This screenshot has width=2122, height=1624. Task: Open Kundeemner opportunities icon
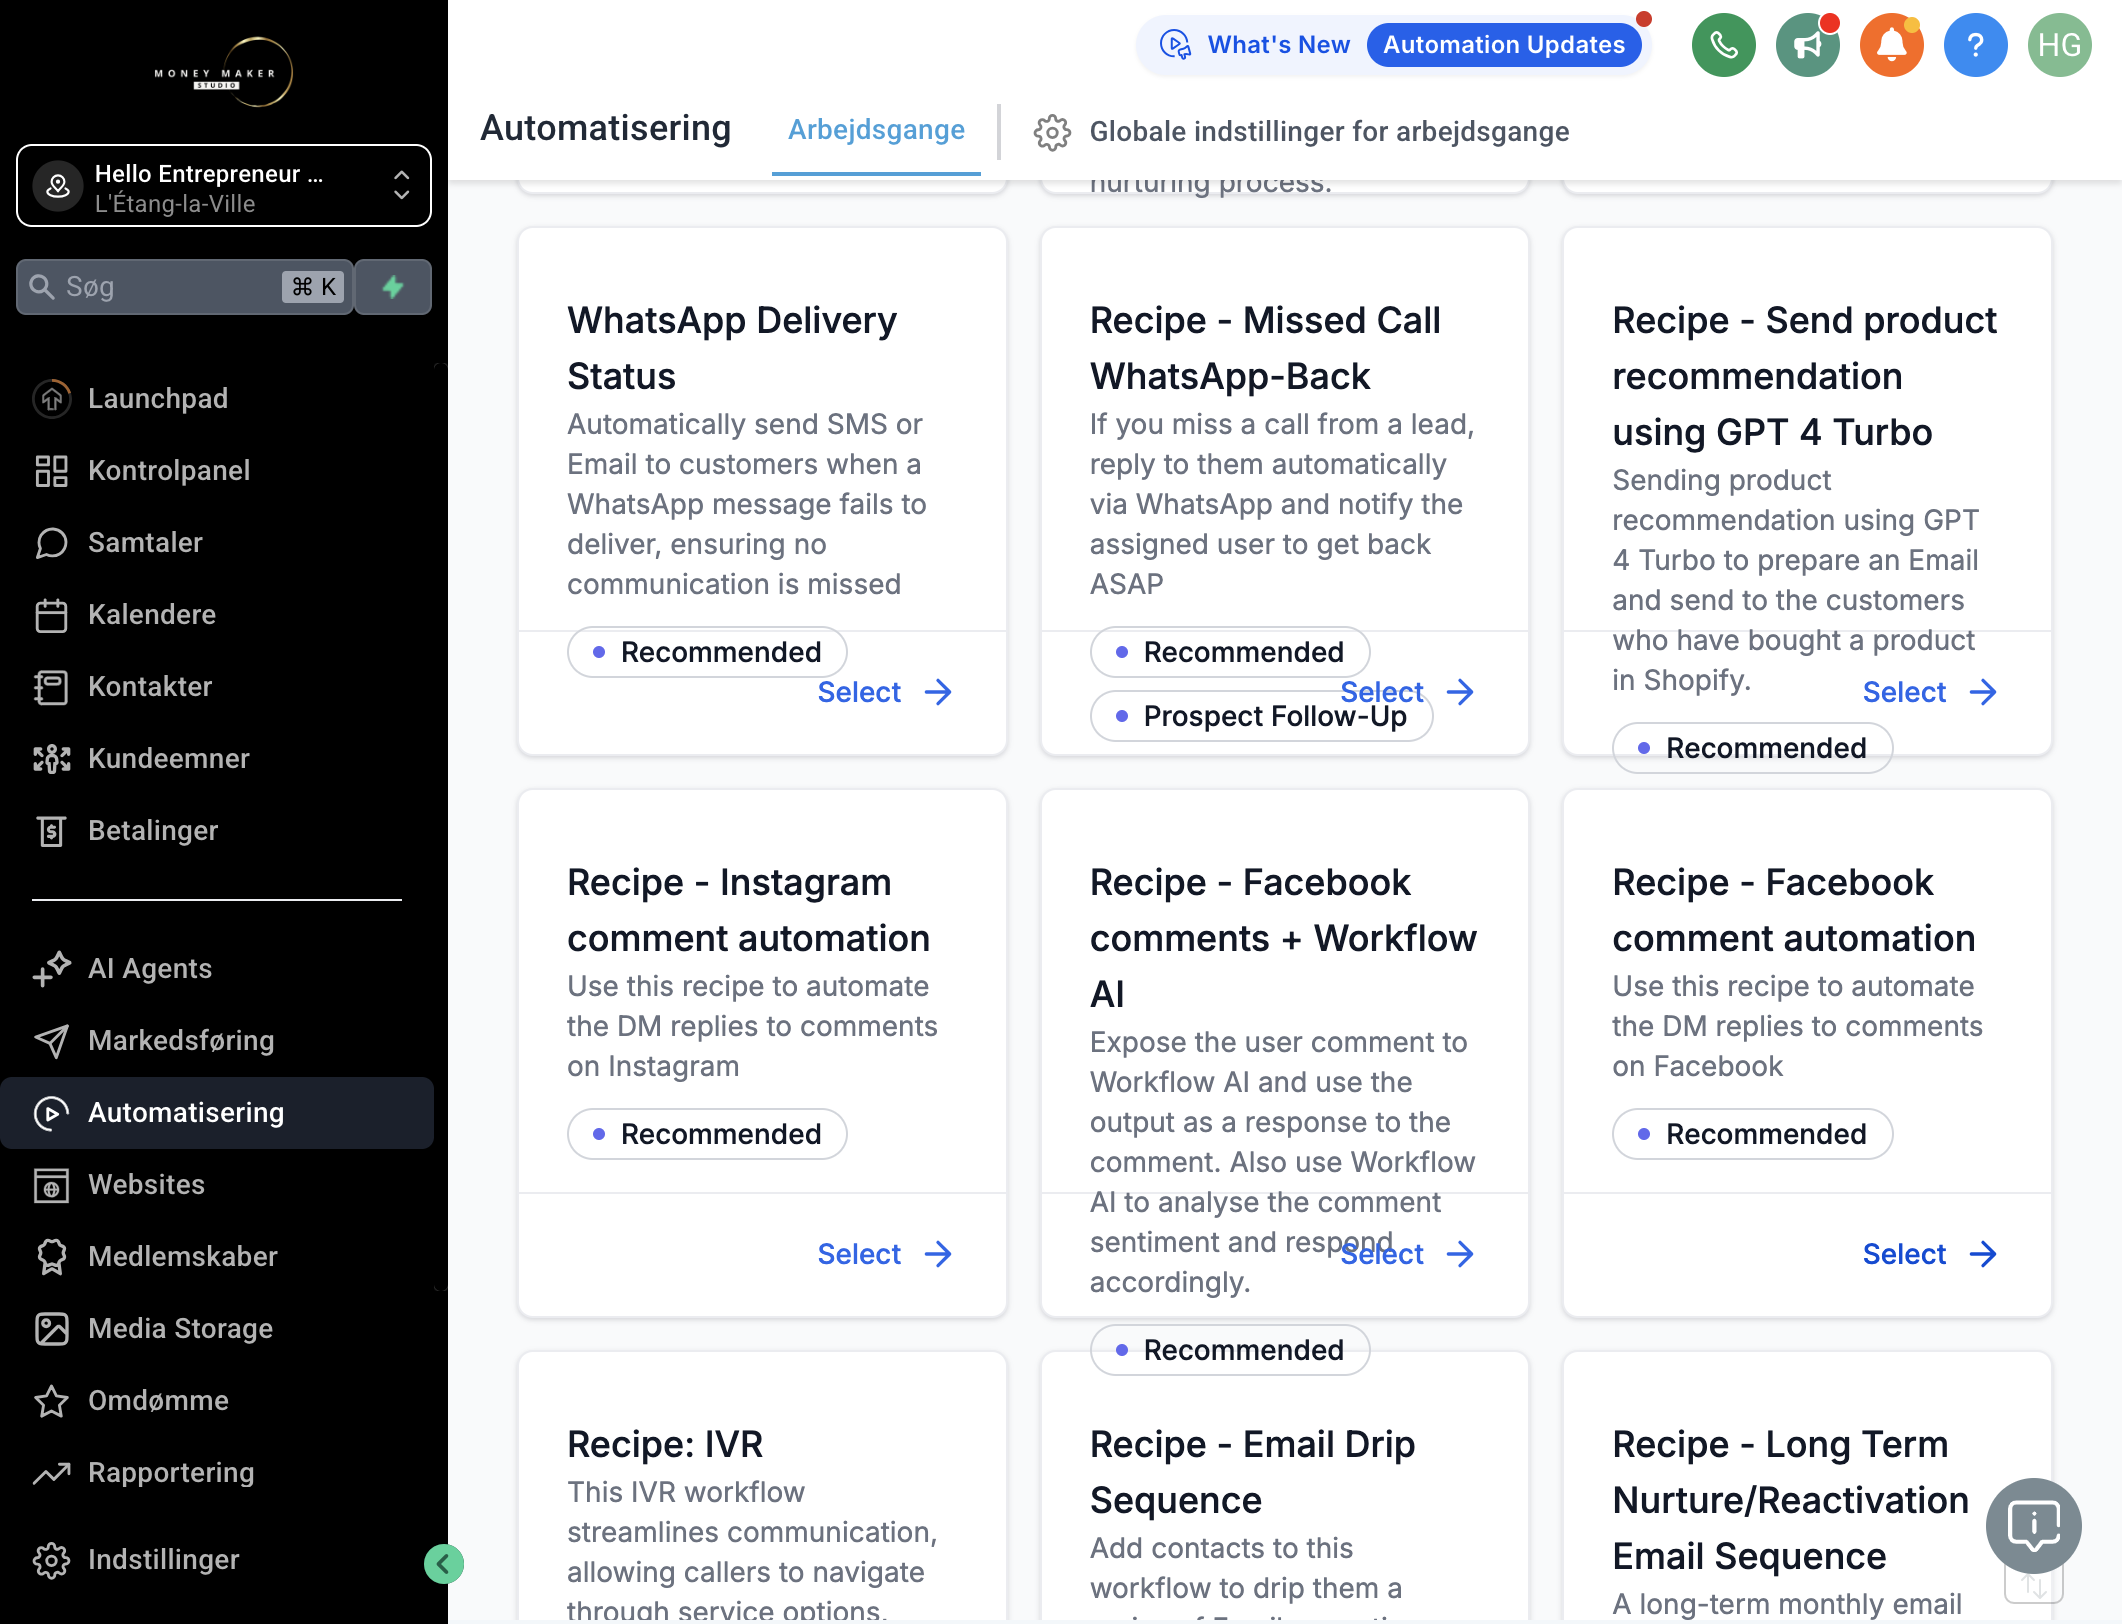click(x=51, y=758)
